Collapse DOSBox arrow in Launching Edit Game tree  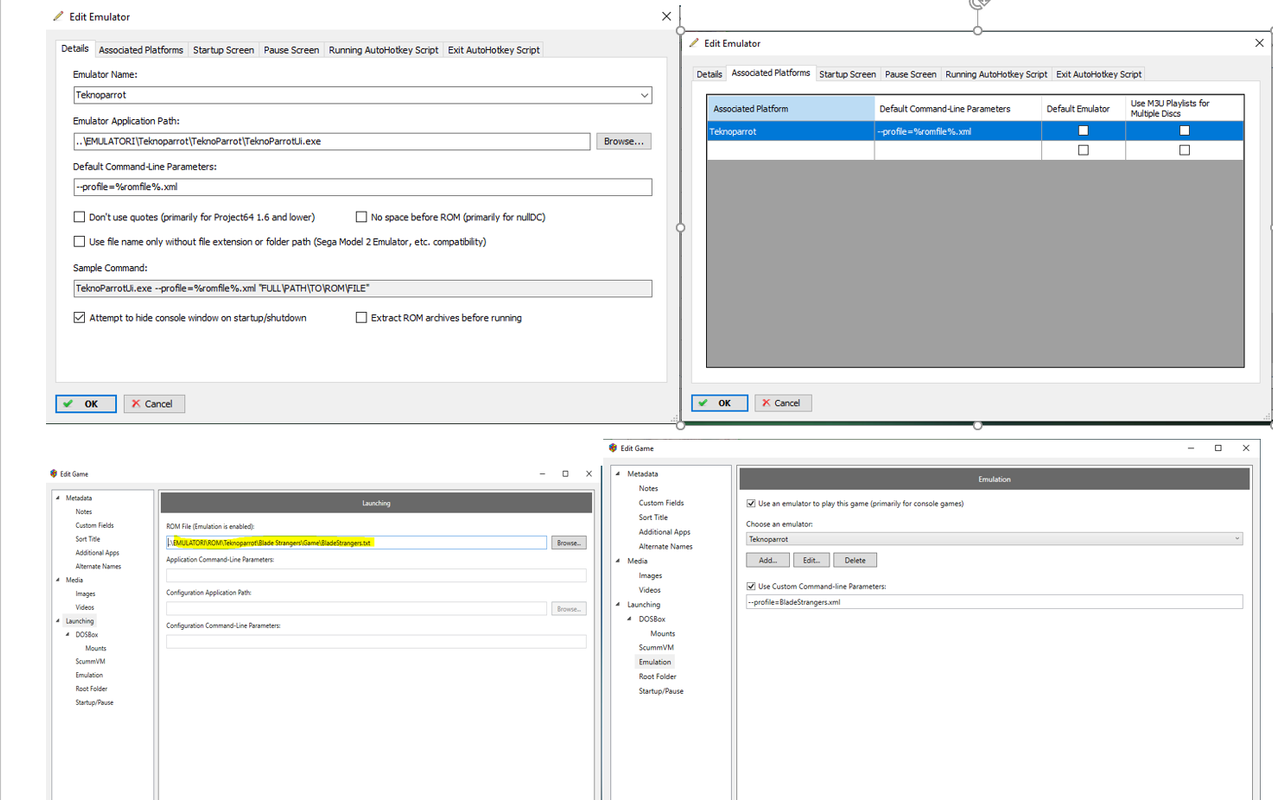[67, 635]
